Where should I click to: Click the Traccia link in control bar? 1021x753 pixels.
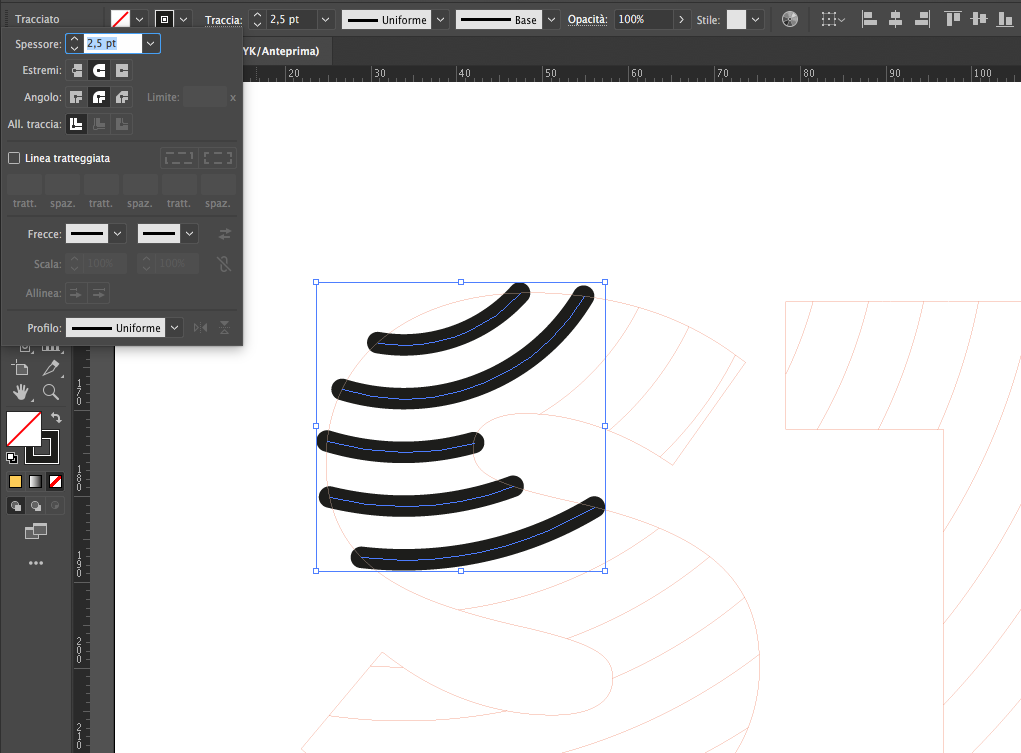click(x=223, y=20)
